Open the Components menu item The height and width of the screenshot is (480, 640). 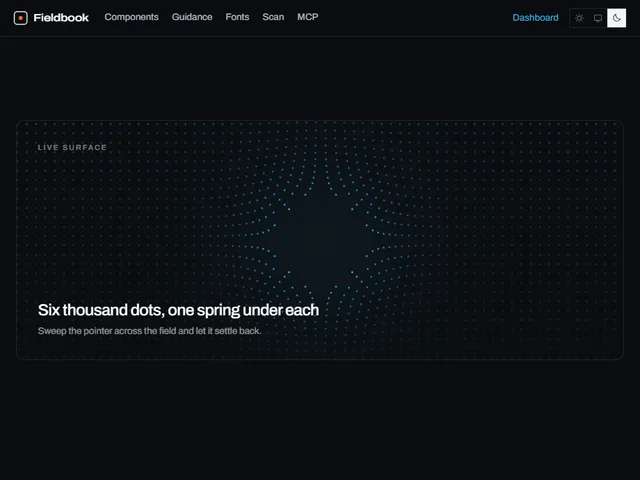click(131, 17)
